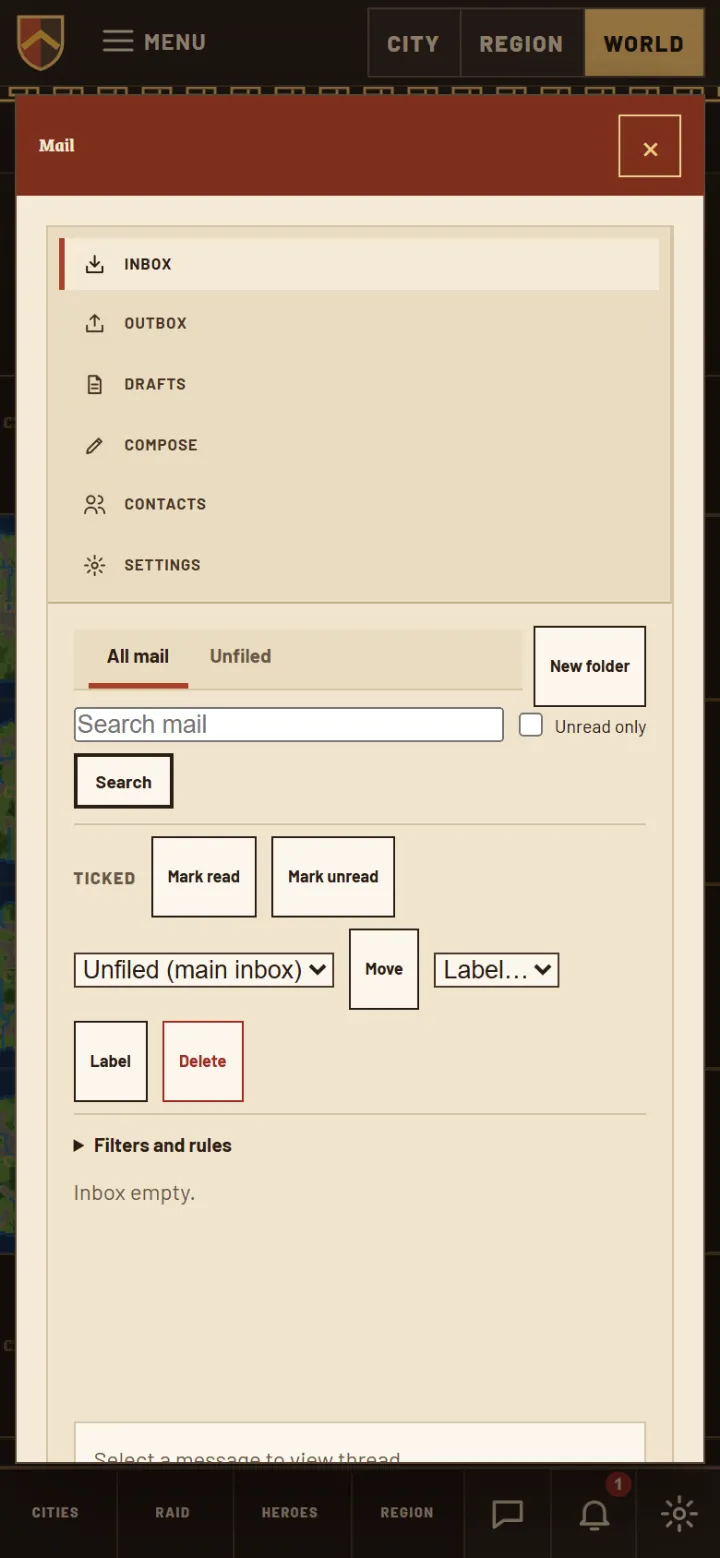Open REGION in bottom navigation
720x1558 pixels.
[407, 1513]
